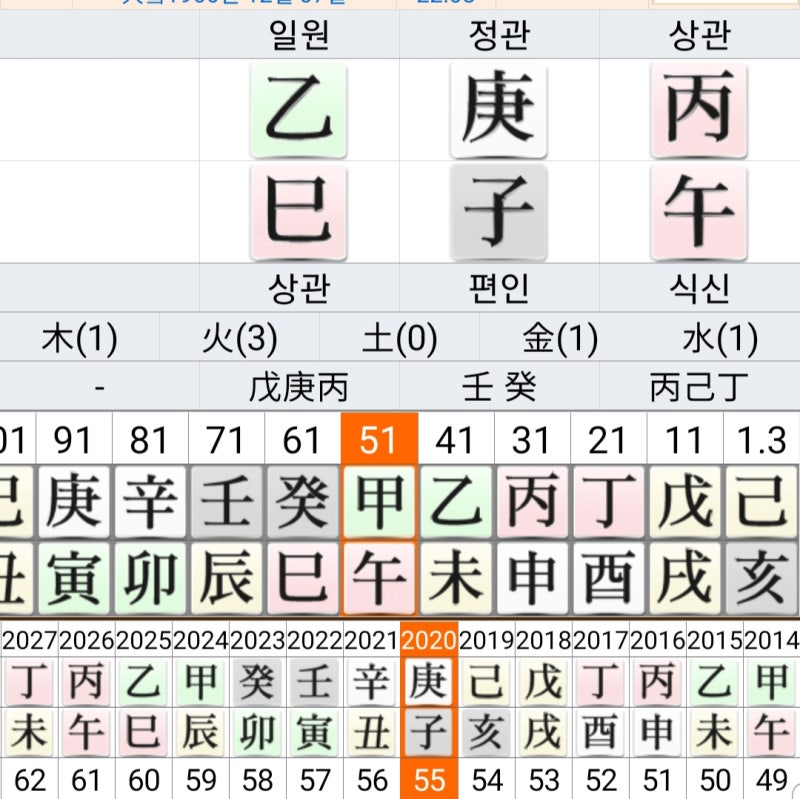The width and height of the screenshot is (800, 799).
Task: Tap the 亥 branch tile in the 1.3 daeun
Action: click(761, 578)
